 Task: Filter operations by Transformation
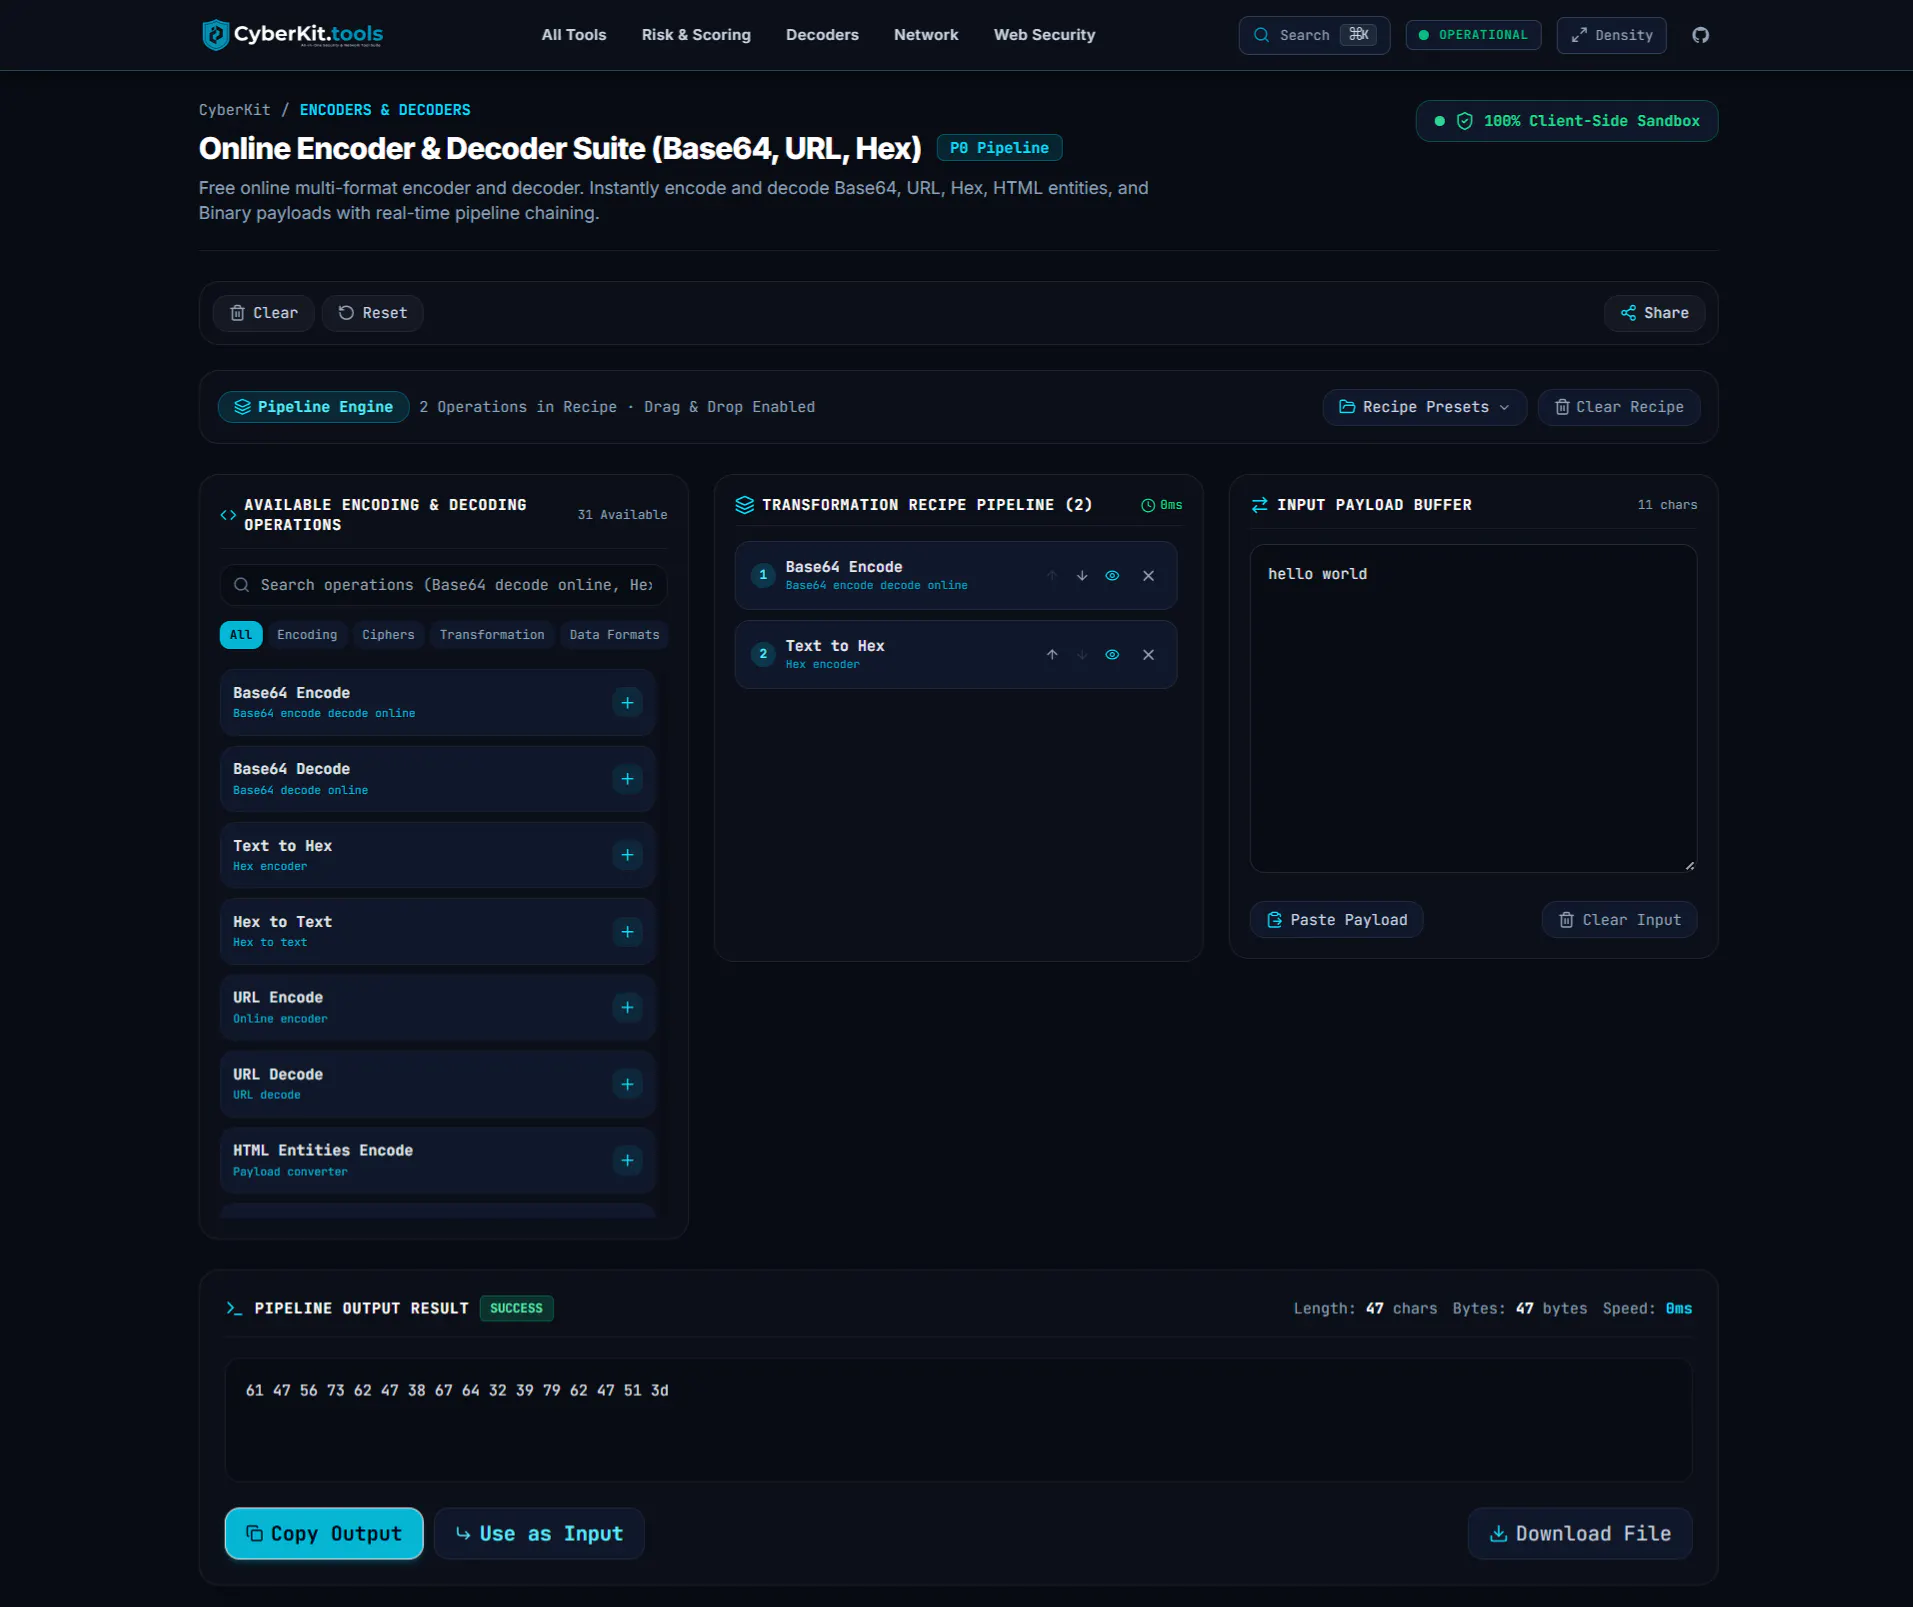(492, 635)
